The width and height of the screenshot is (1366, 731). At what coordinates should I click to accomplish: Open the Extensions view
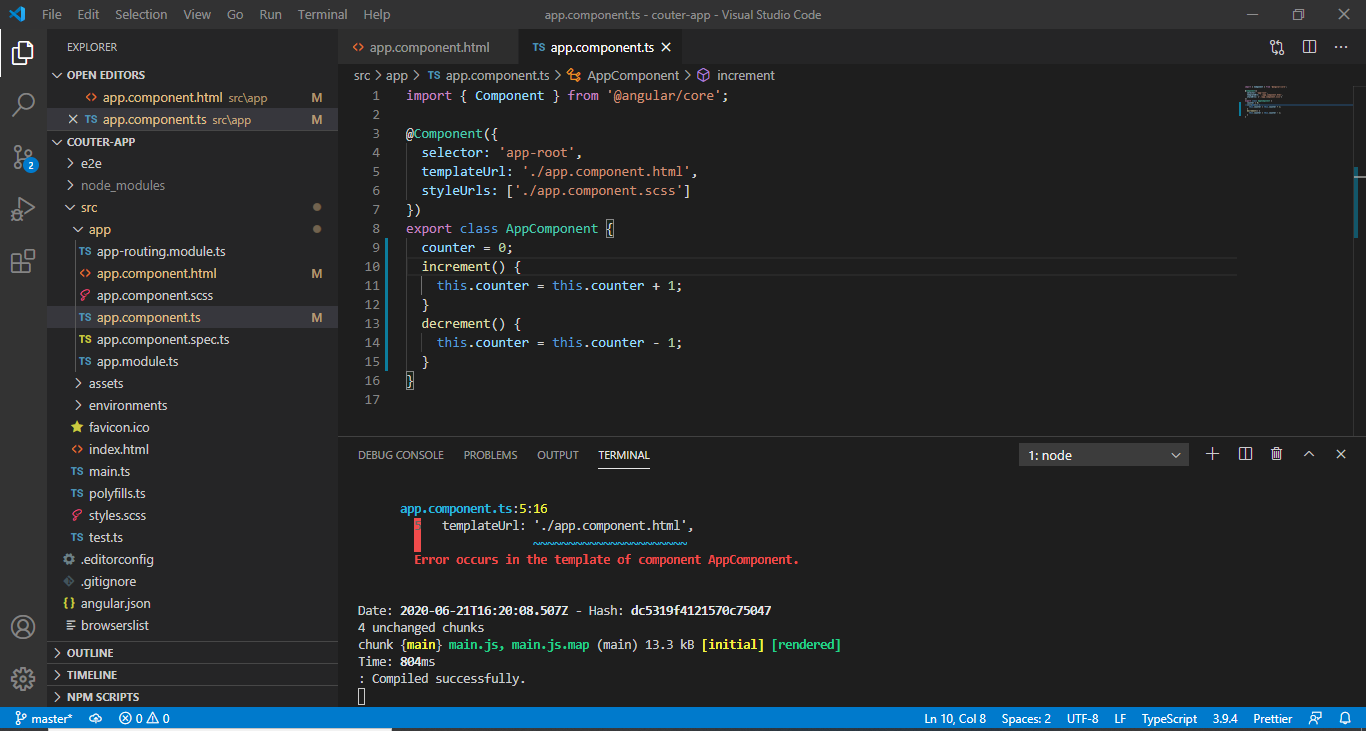click(22, 261)
